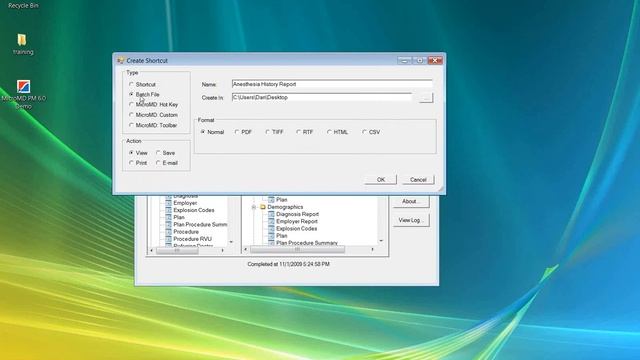640x360 pixels.
Task: Click the report icon next to Plan Procedure Summ
Action: pyautogui.click(x=168, y=224)
